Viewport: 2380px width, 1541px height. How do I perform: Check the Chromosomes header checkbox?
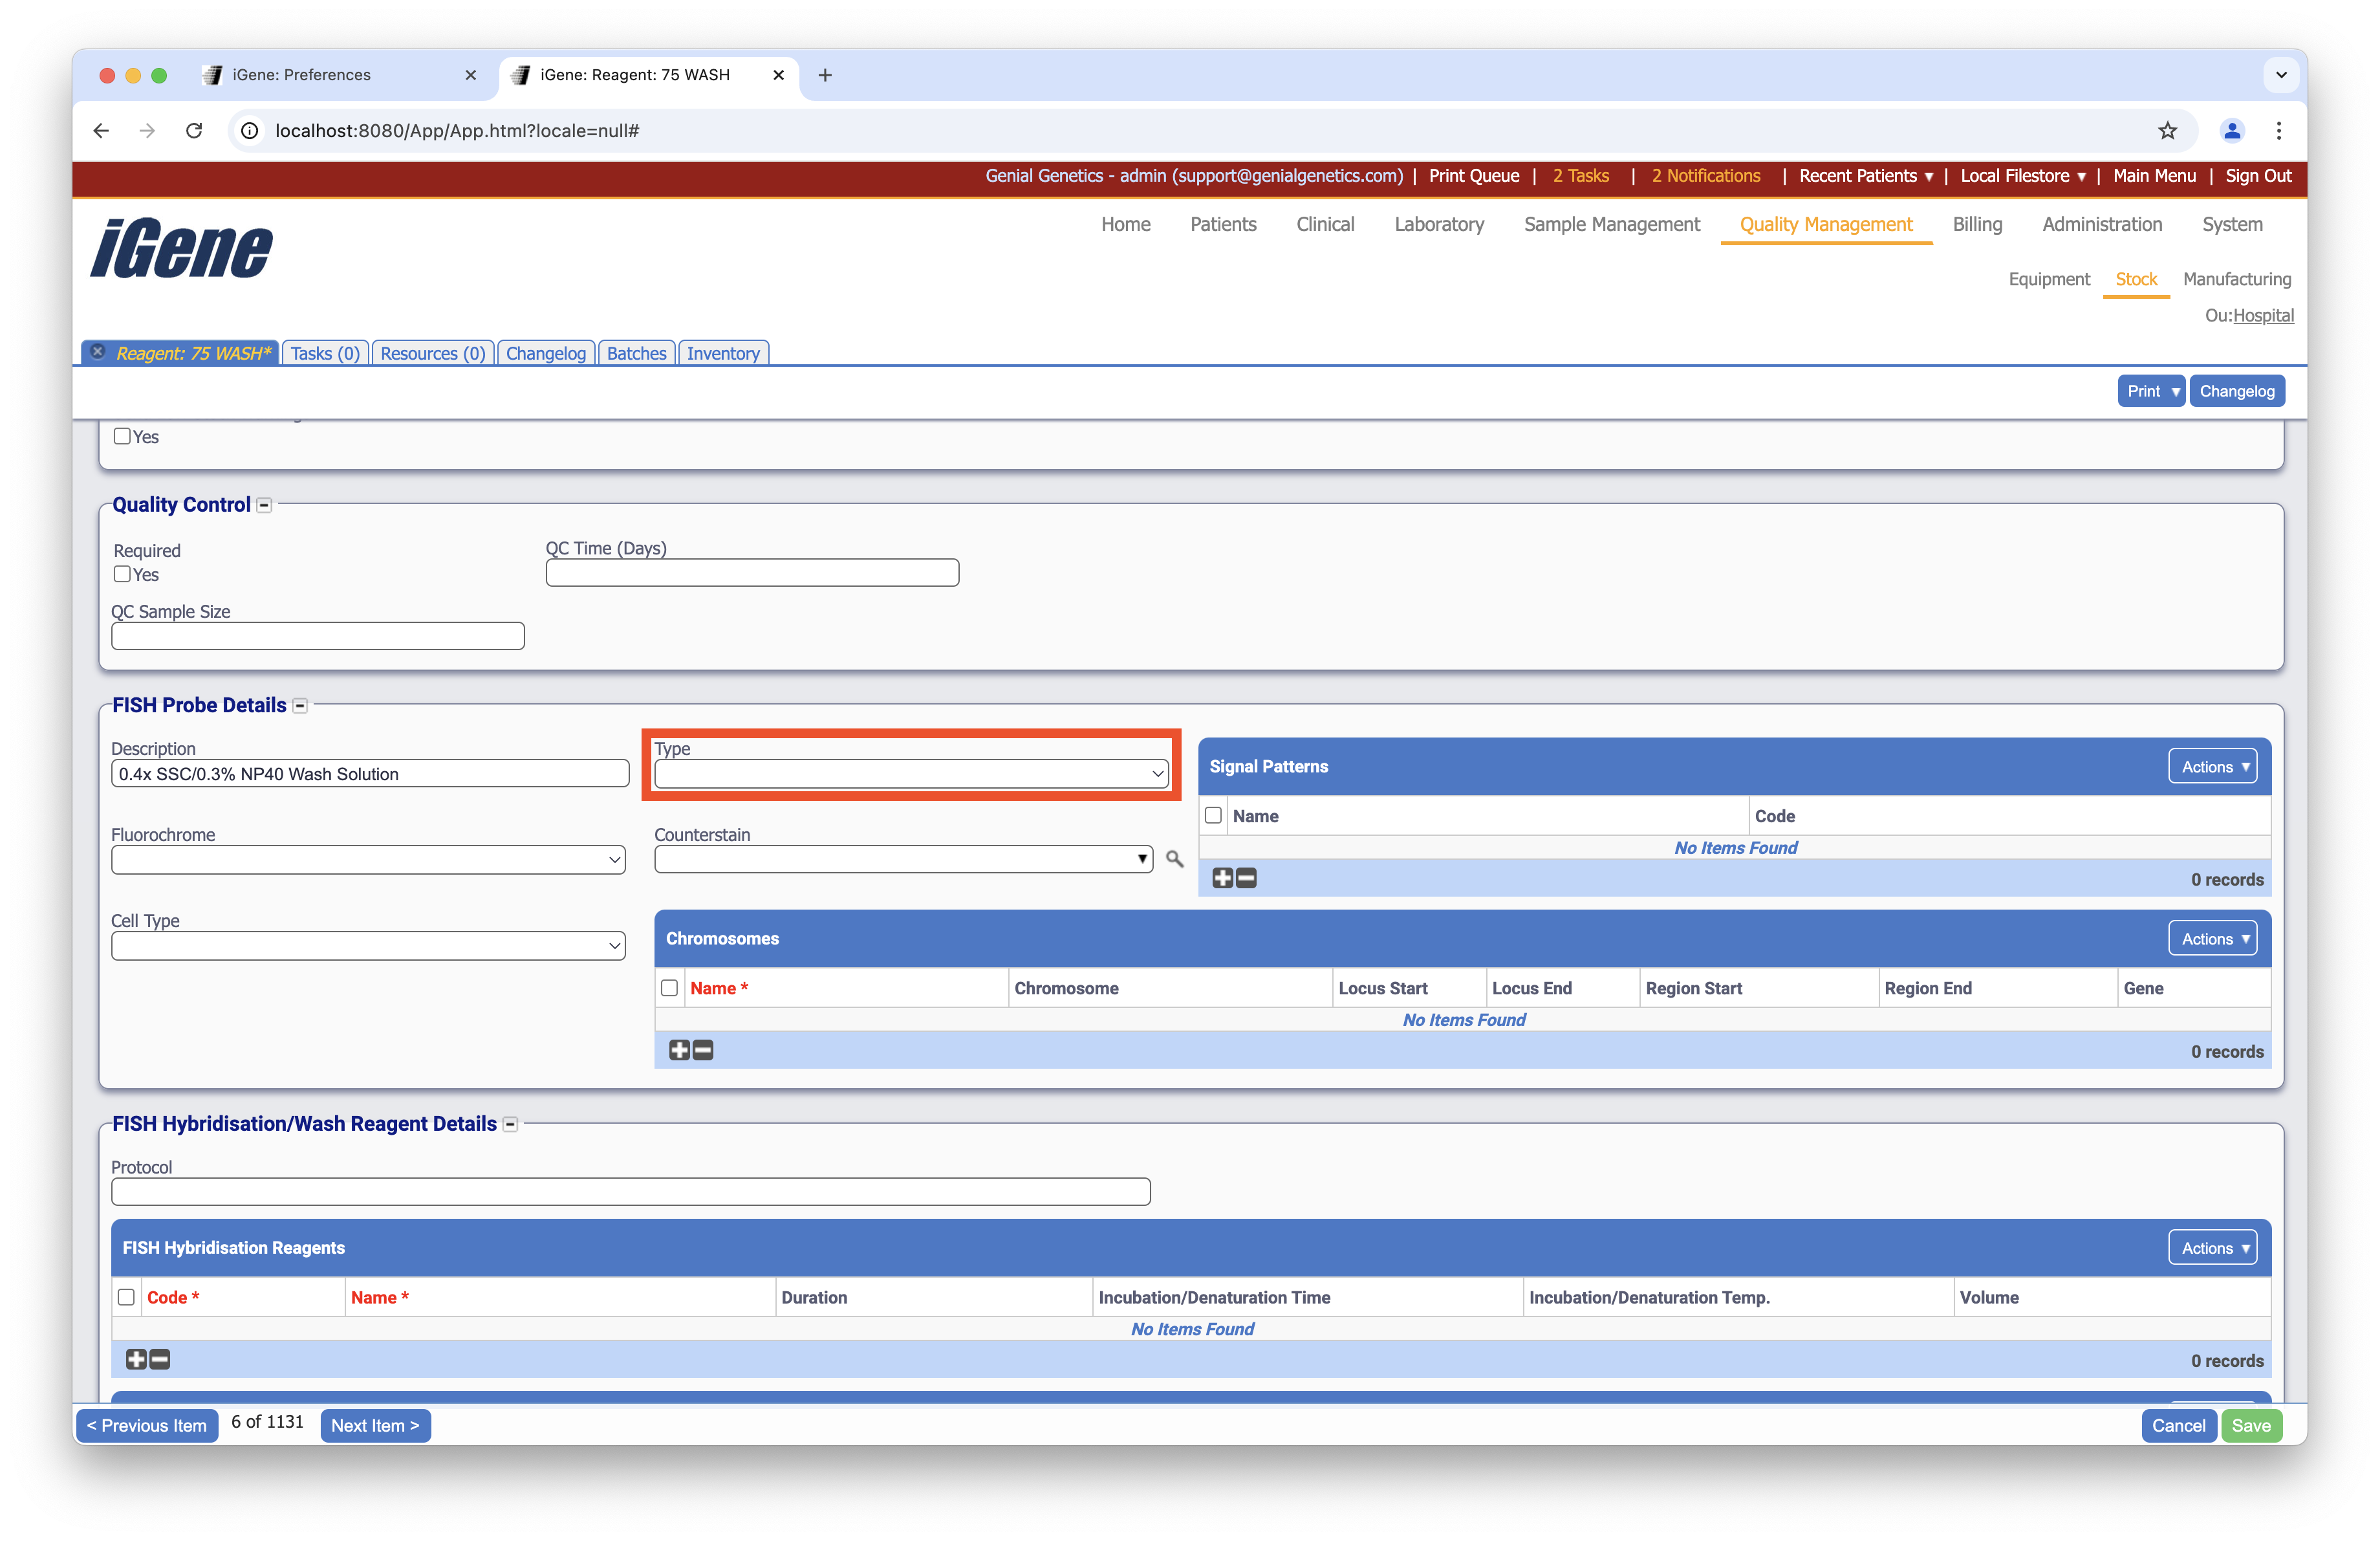(x=670, y=988)
